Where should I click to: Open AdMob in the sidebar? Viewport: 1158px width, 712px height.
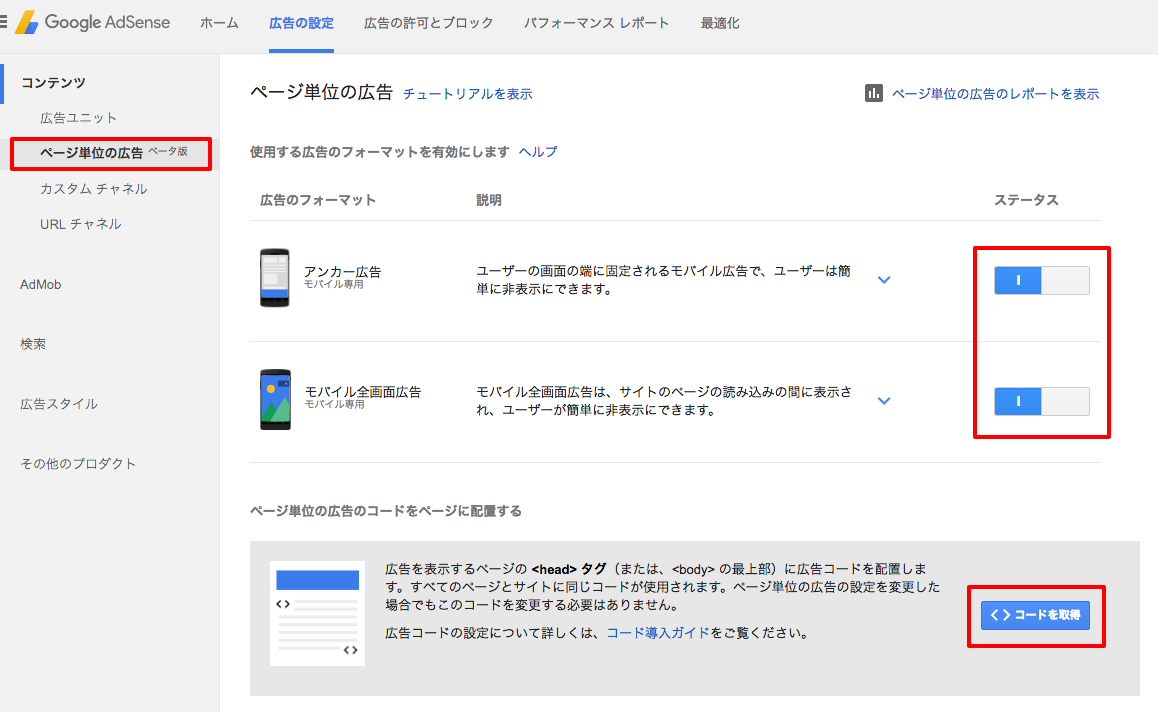[41, 284]
